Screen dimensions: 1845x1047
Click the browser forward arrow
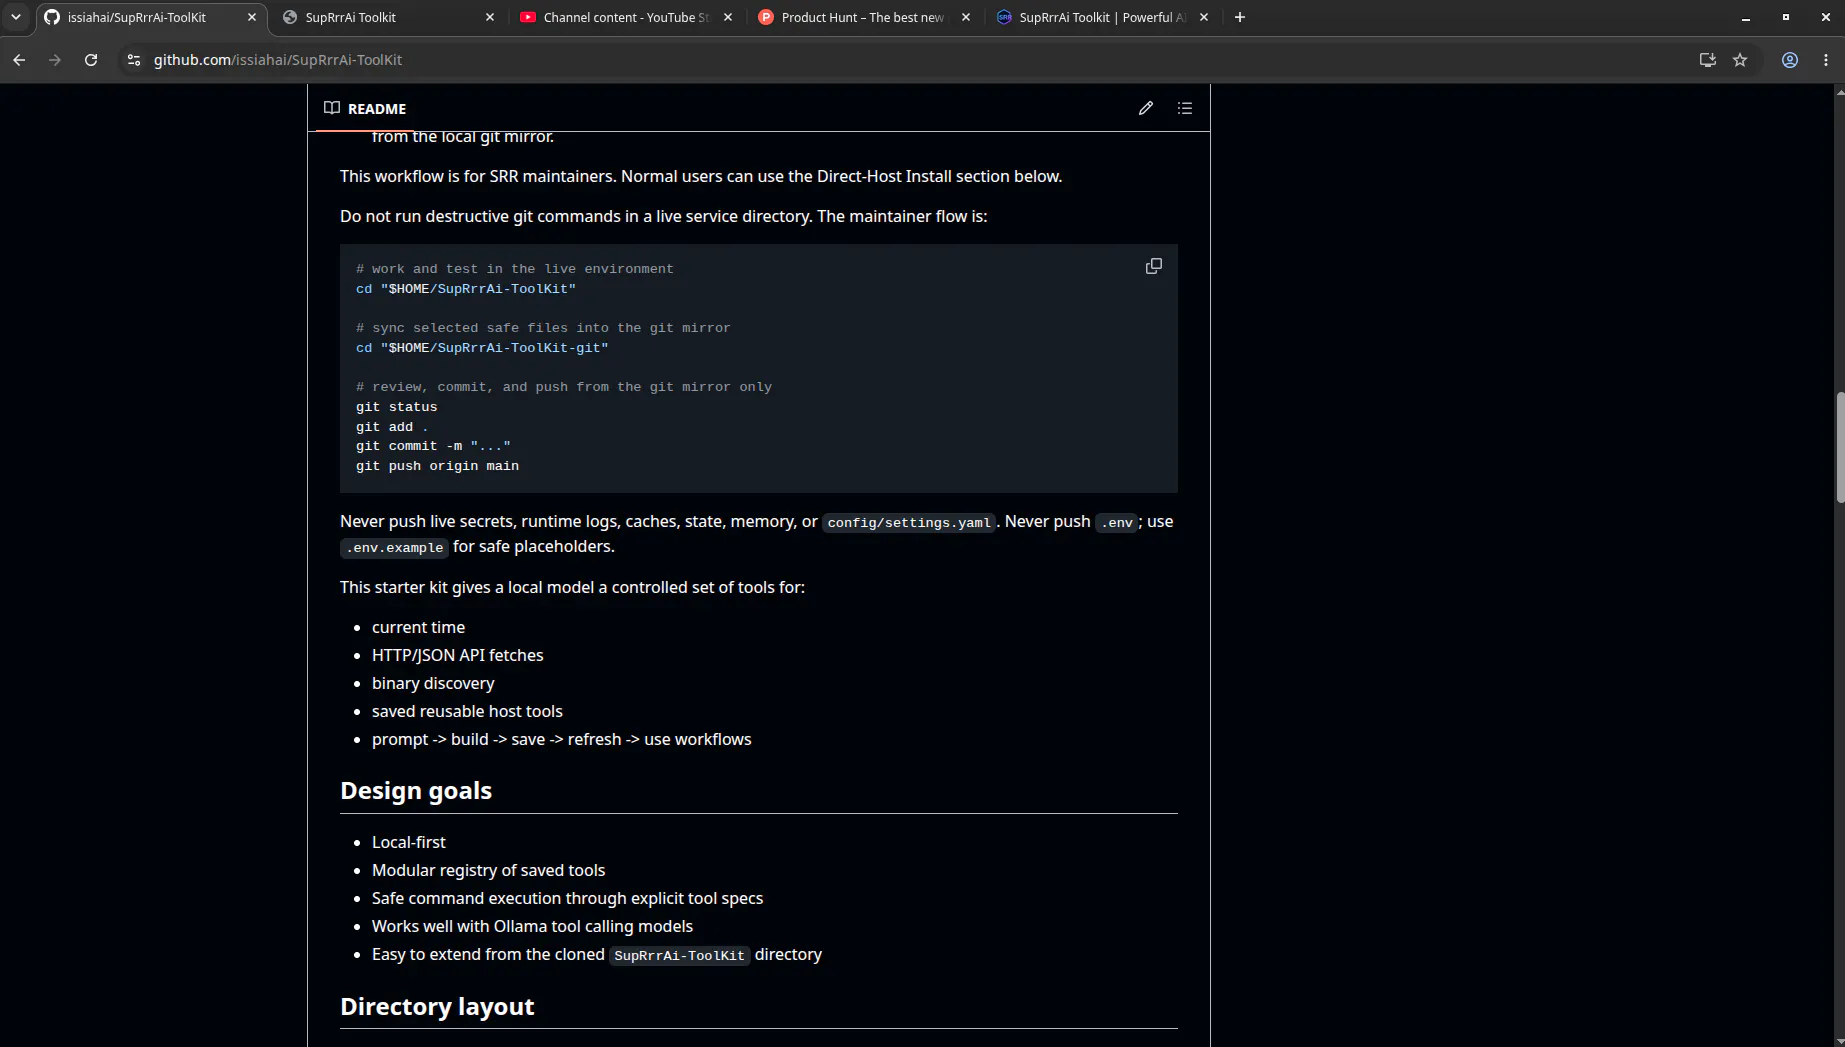pyautogui.click(x=55, y=60)
